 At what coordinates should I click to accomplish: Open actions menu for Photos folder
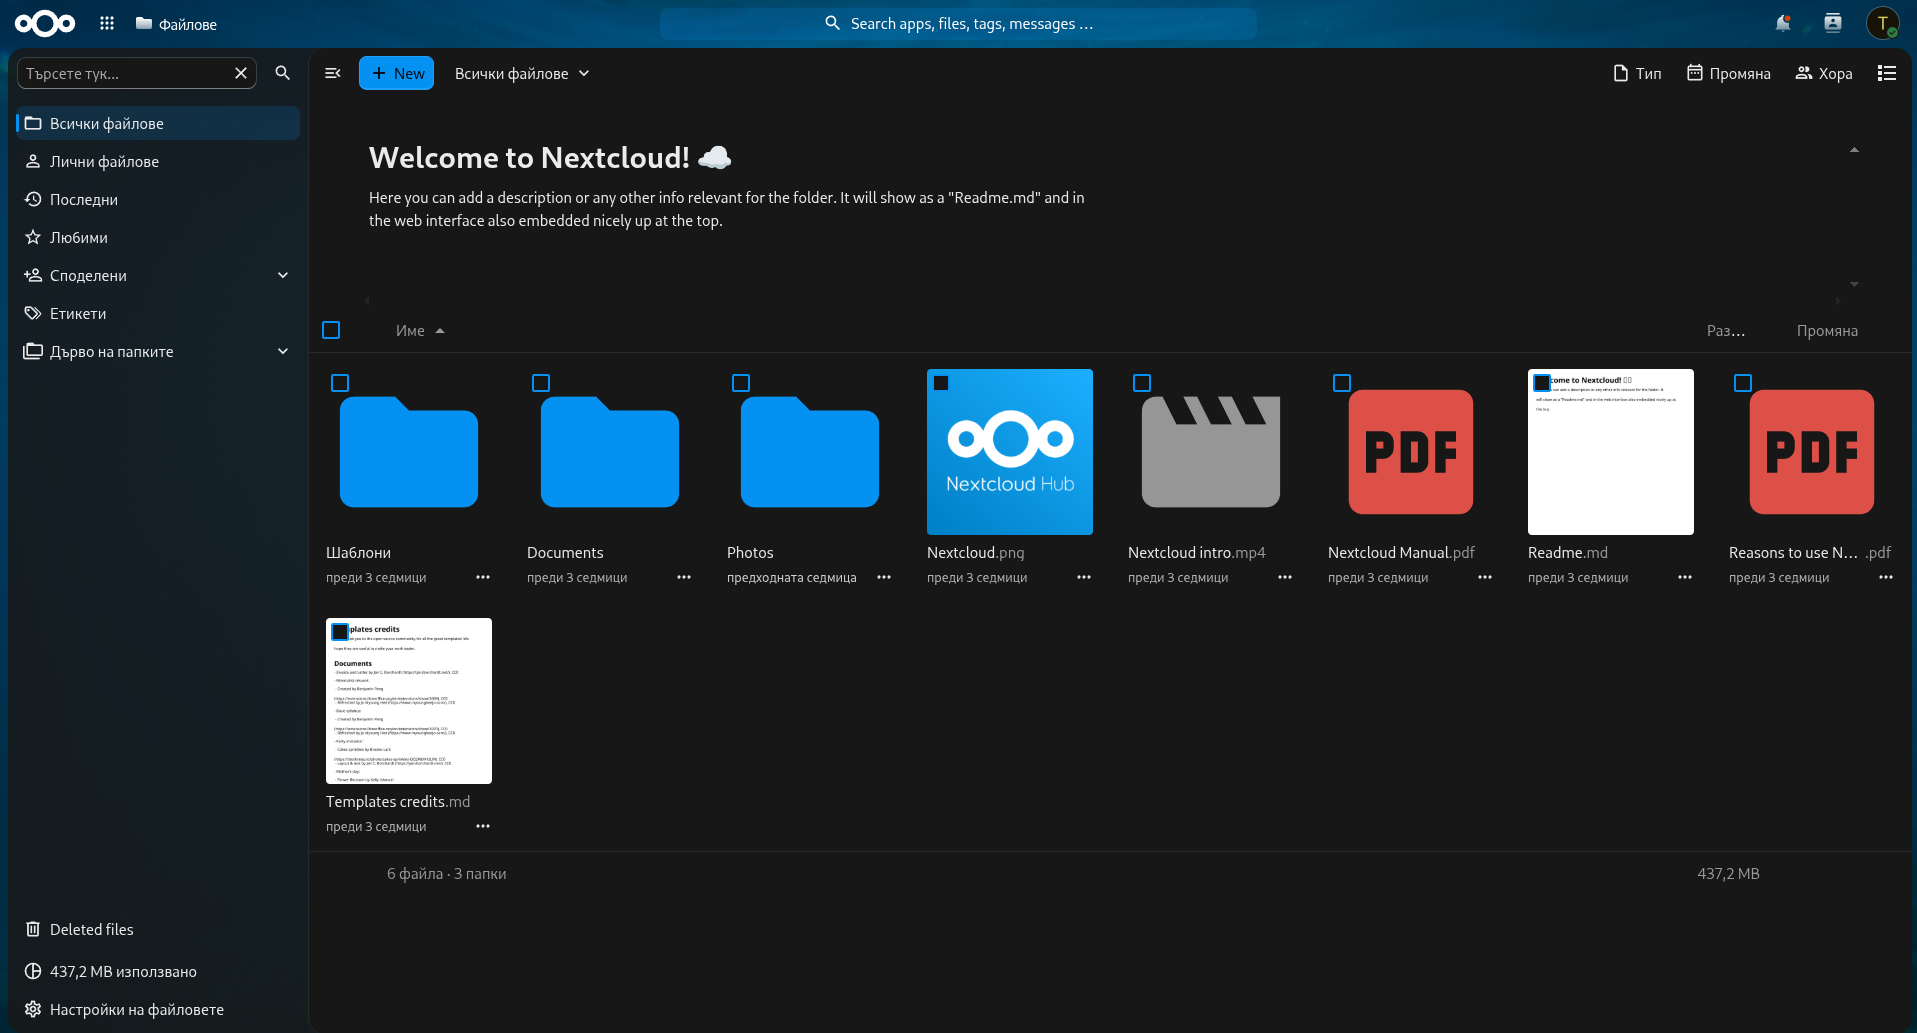point(884,577)
